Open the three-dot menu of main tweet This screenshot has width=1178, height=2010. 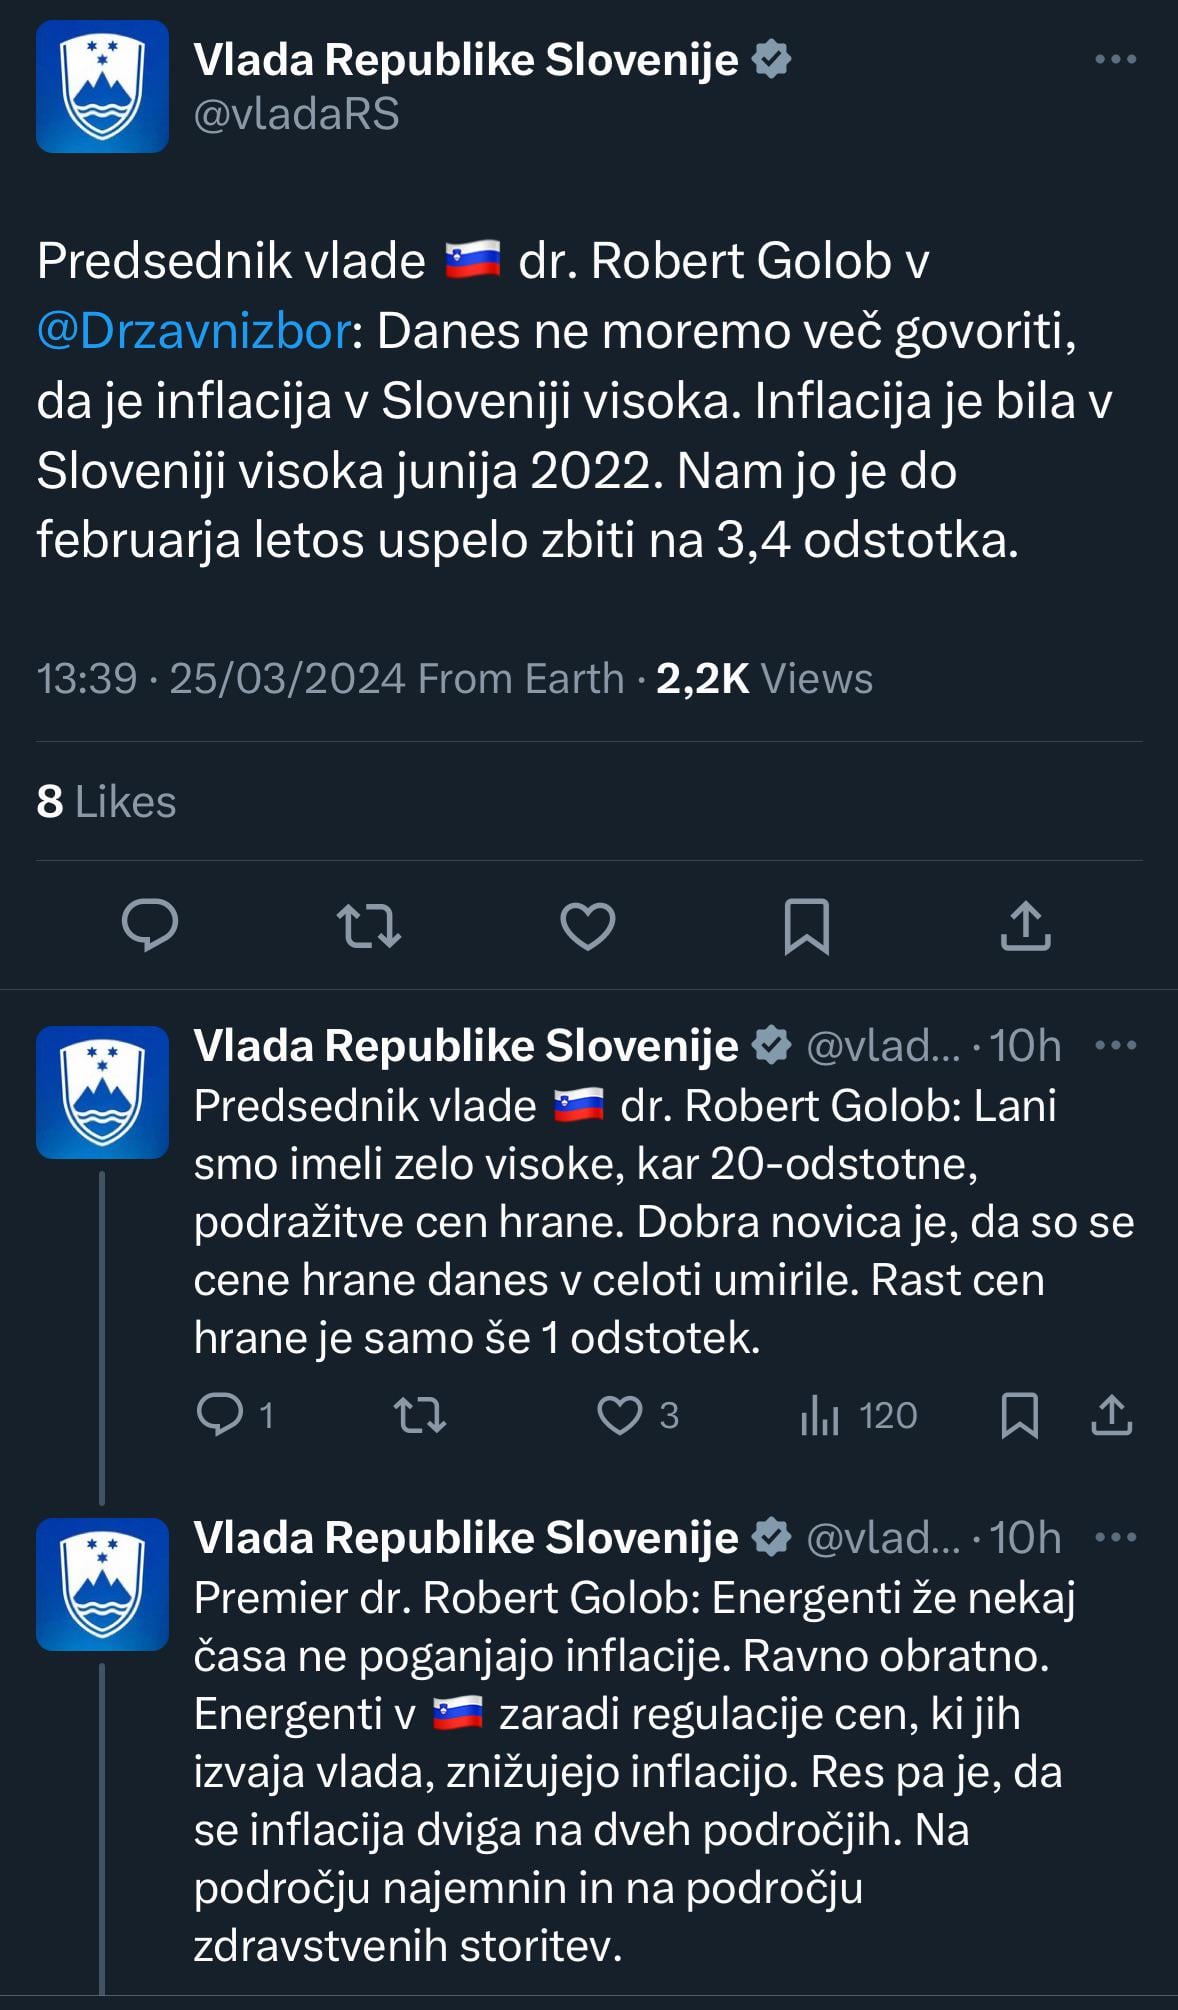click(1116, 60)
